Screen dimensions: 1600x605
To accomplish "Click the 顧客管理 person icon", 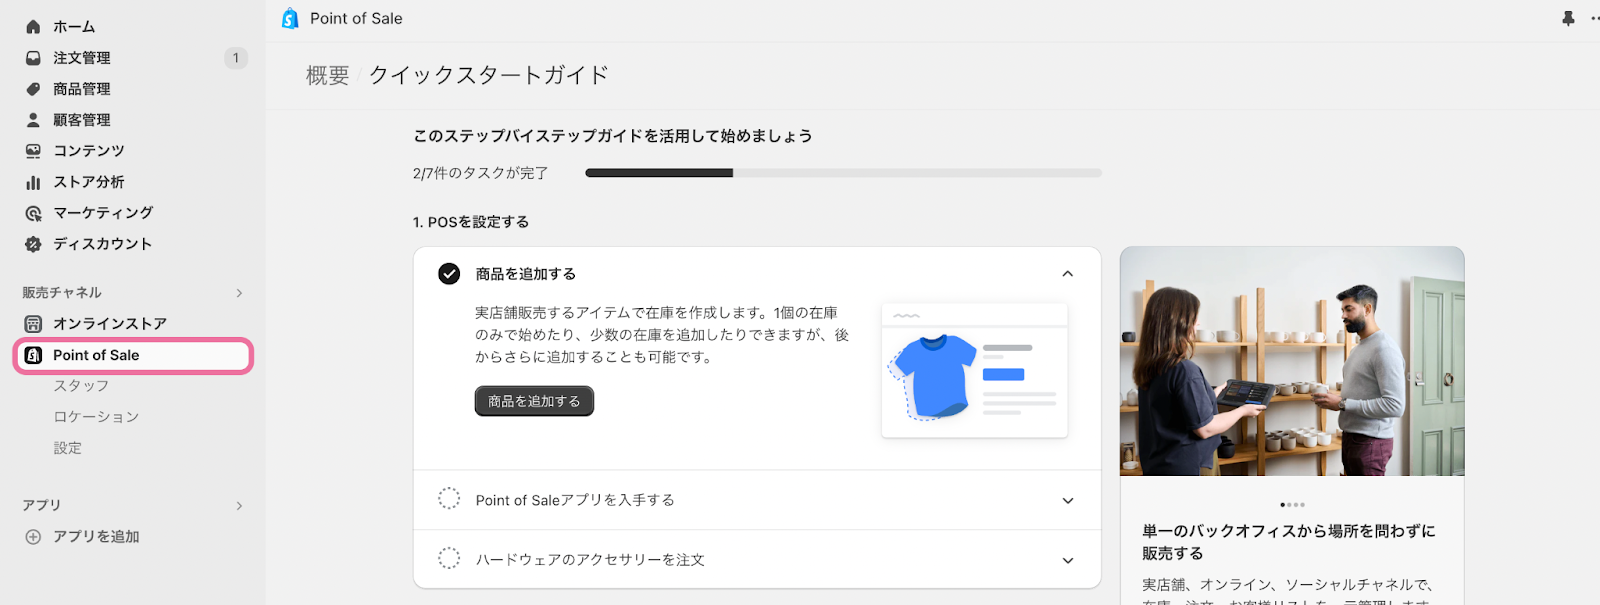I will click(x=33, y=120).
